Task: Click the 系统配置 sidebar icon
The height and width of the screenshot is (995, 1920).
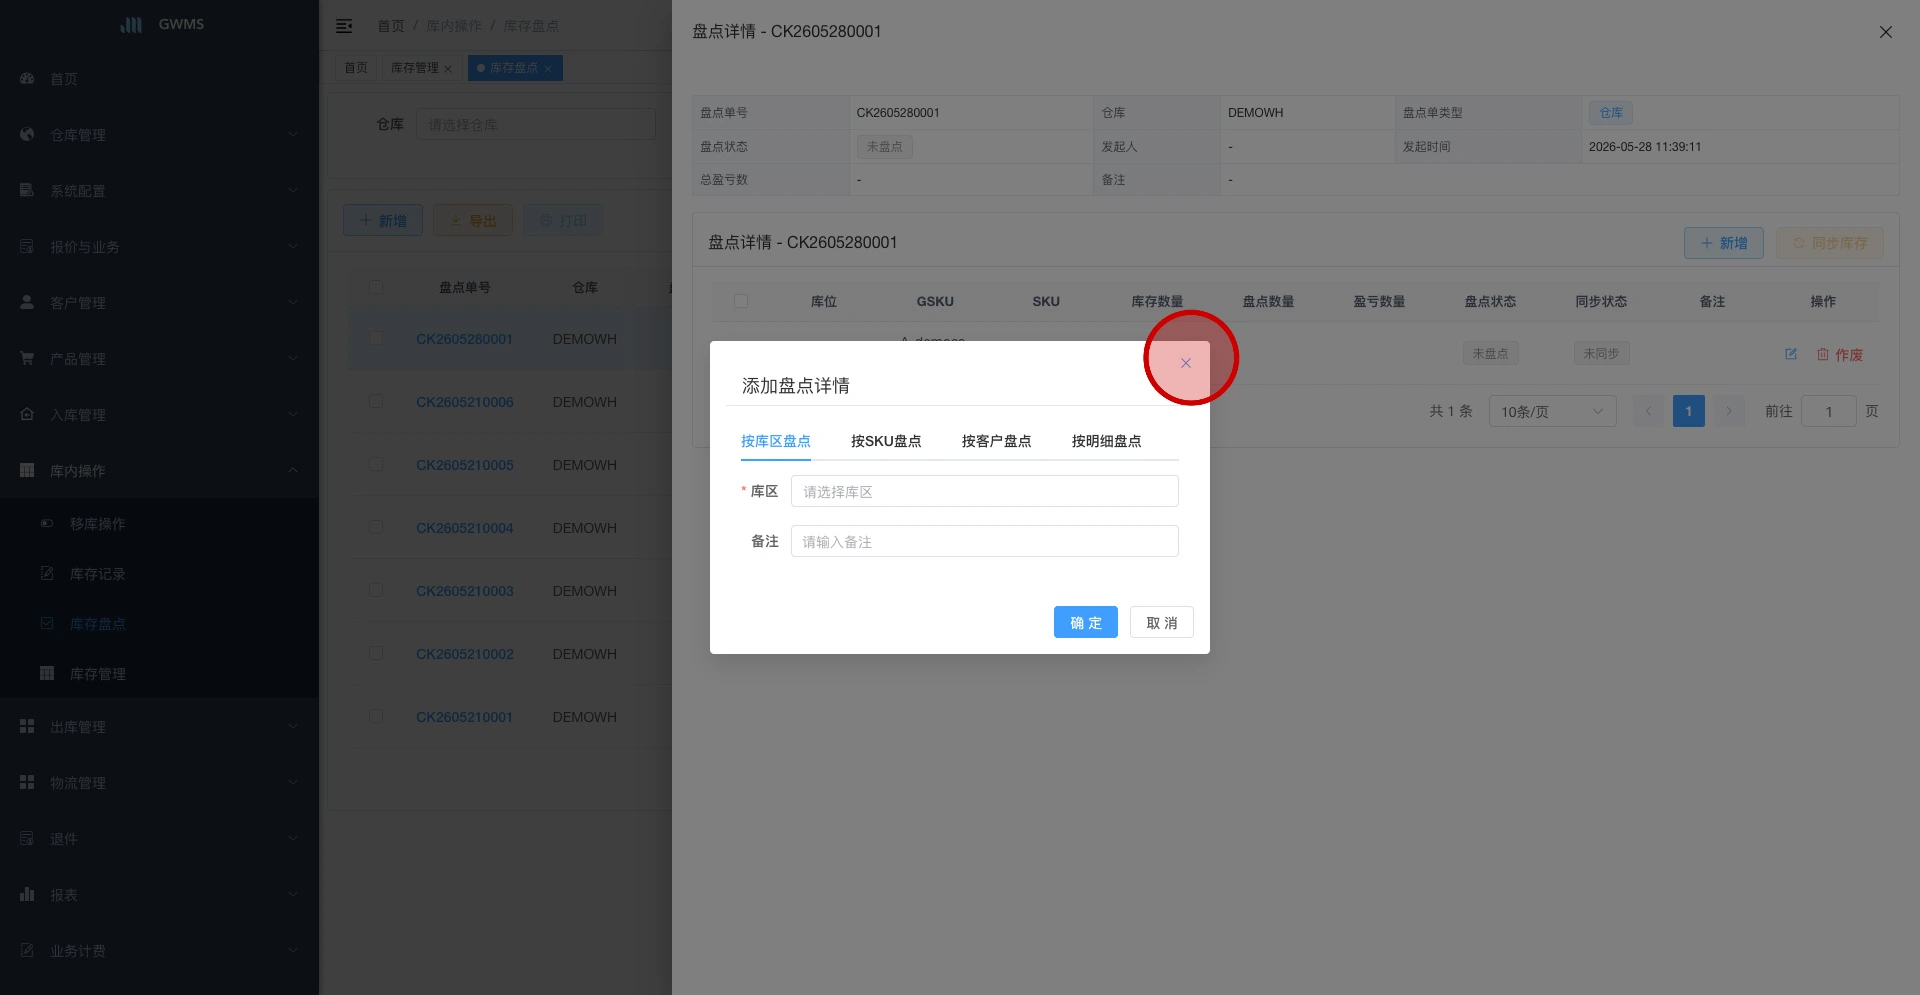Action: (x=27, y=190)
